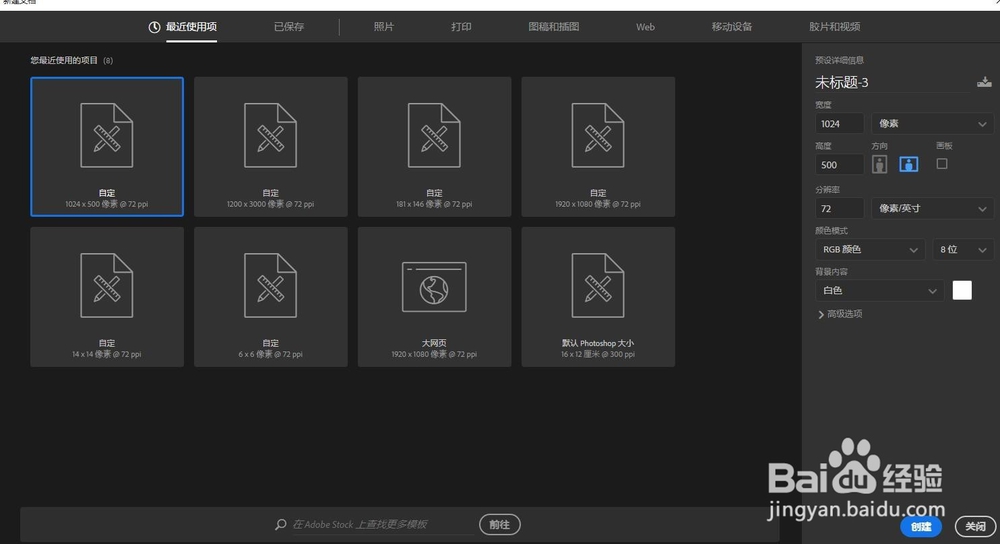Open the width units dropdown 像素
Image resolution: width=1000 pixels, height=544 pixels.
click(932, 124)
